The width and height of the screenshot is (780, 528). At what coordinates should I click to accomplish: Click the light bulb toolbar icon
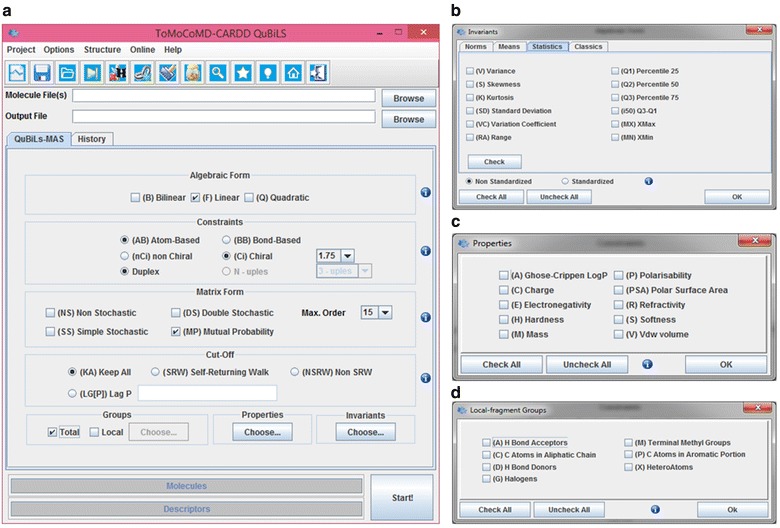(268, 73)
